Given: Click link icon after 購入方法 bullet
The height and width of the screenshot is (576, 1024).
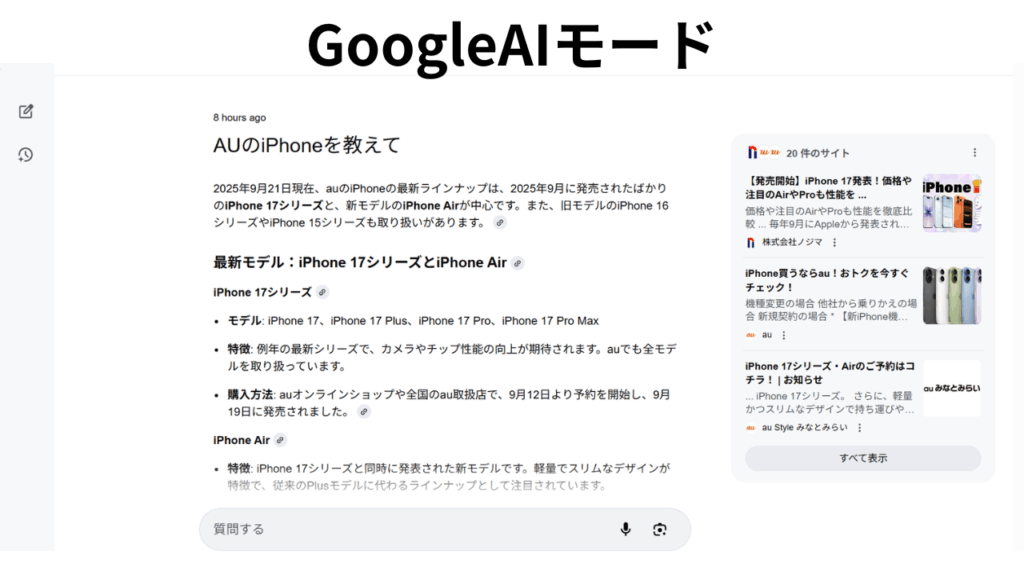Looking at the screenshot, I should tap(364, 411).
